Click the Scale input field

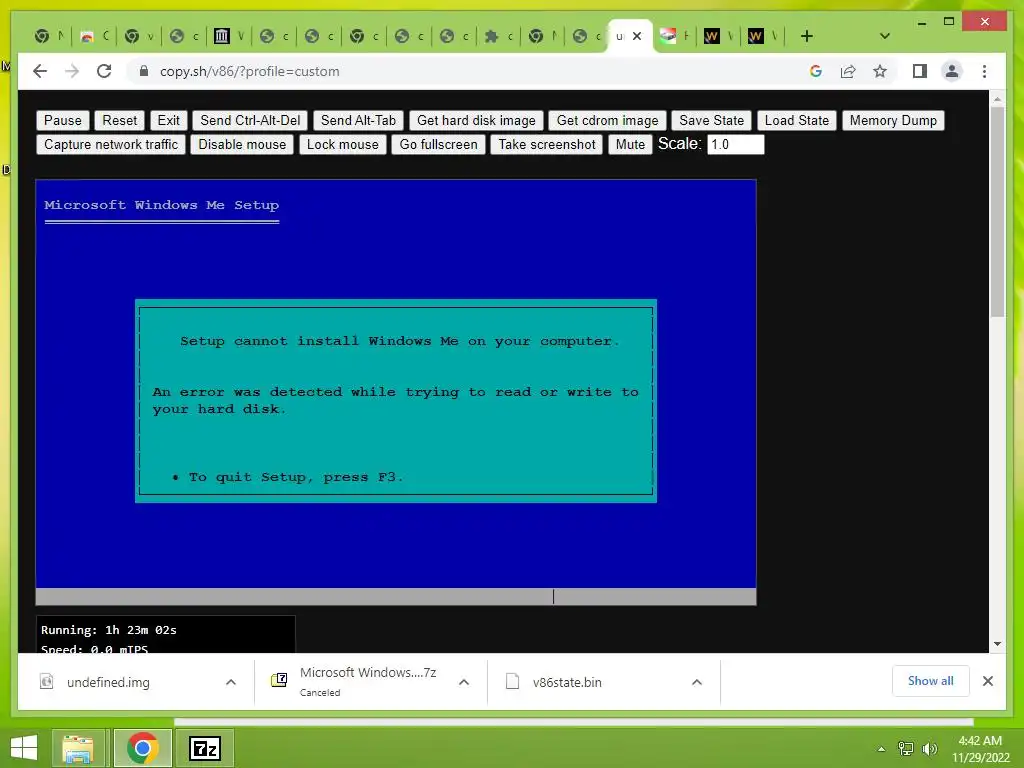pos(735,144)
